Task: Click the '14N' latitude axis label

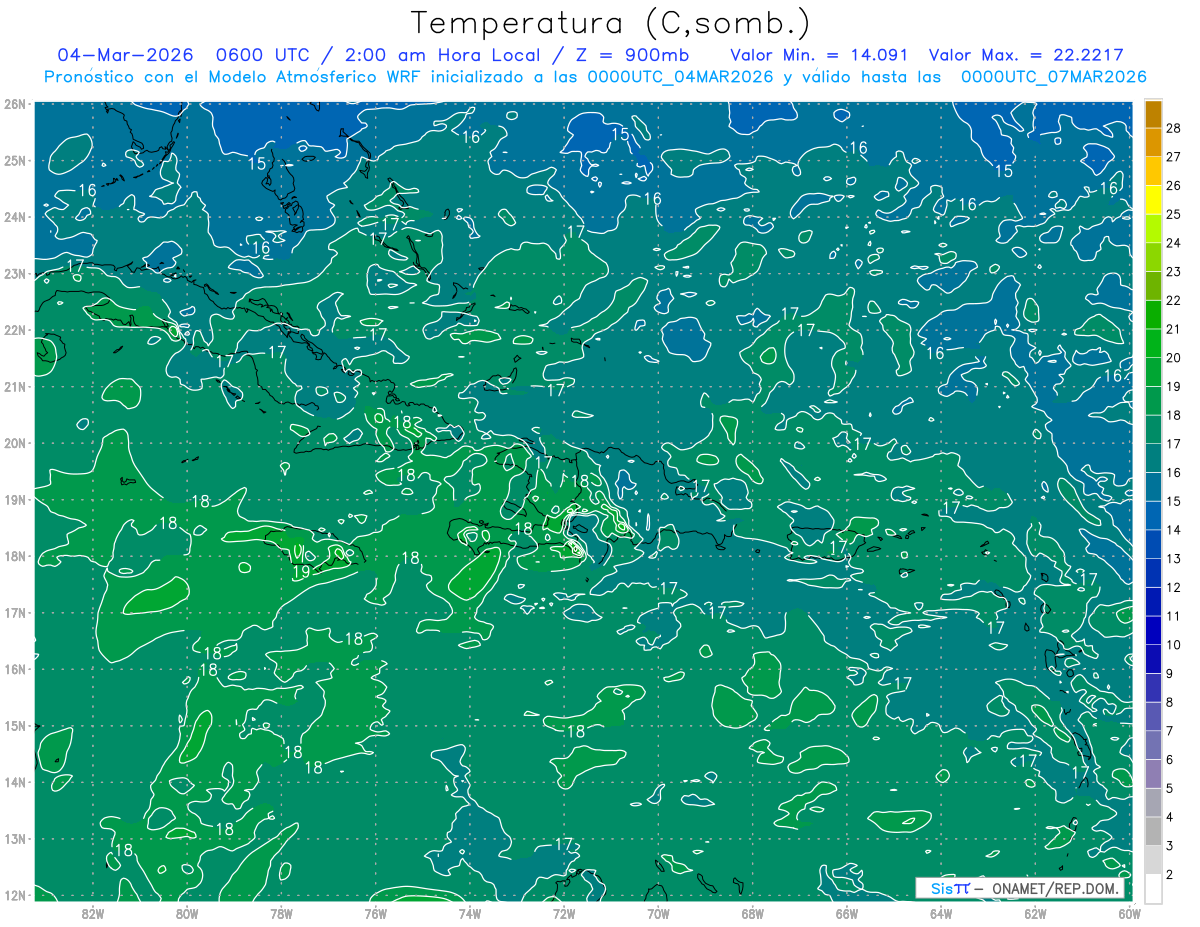Action: click(x=14, y=782)
